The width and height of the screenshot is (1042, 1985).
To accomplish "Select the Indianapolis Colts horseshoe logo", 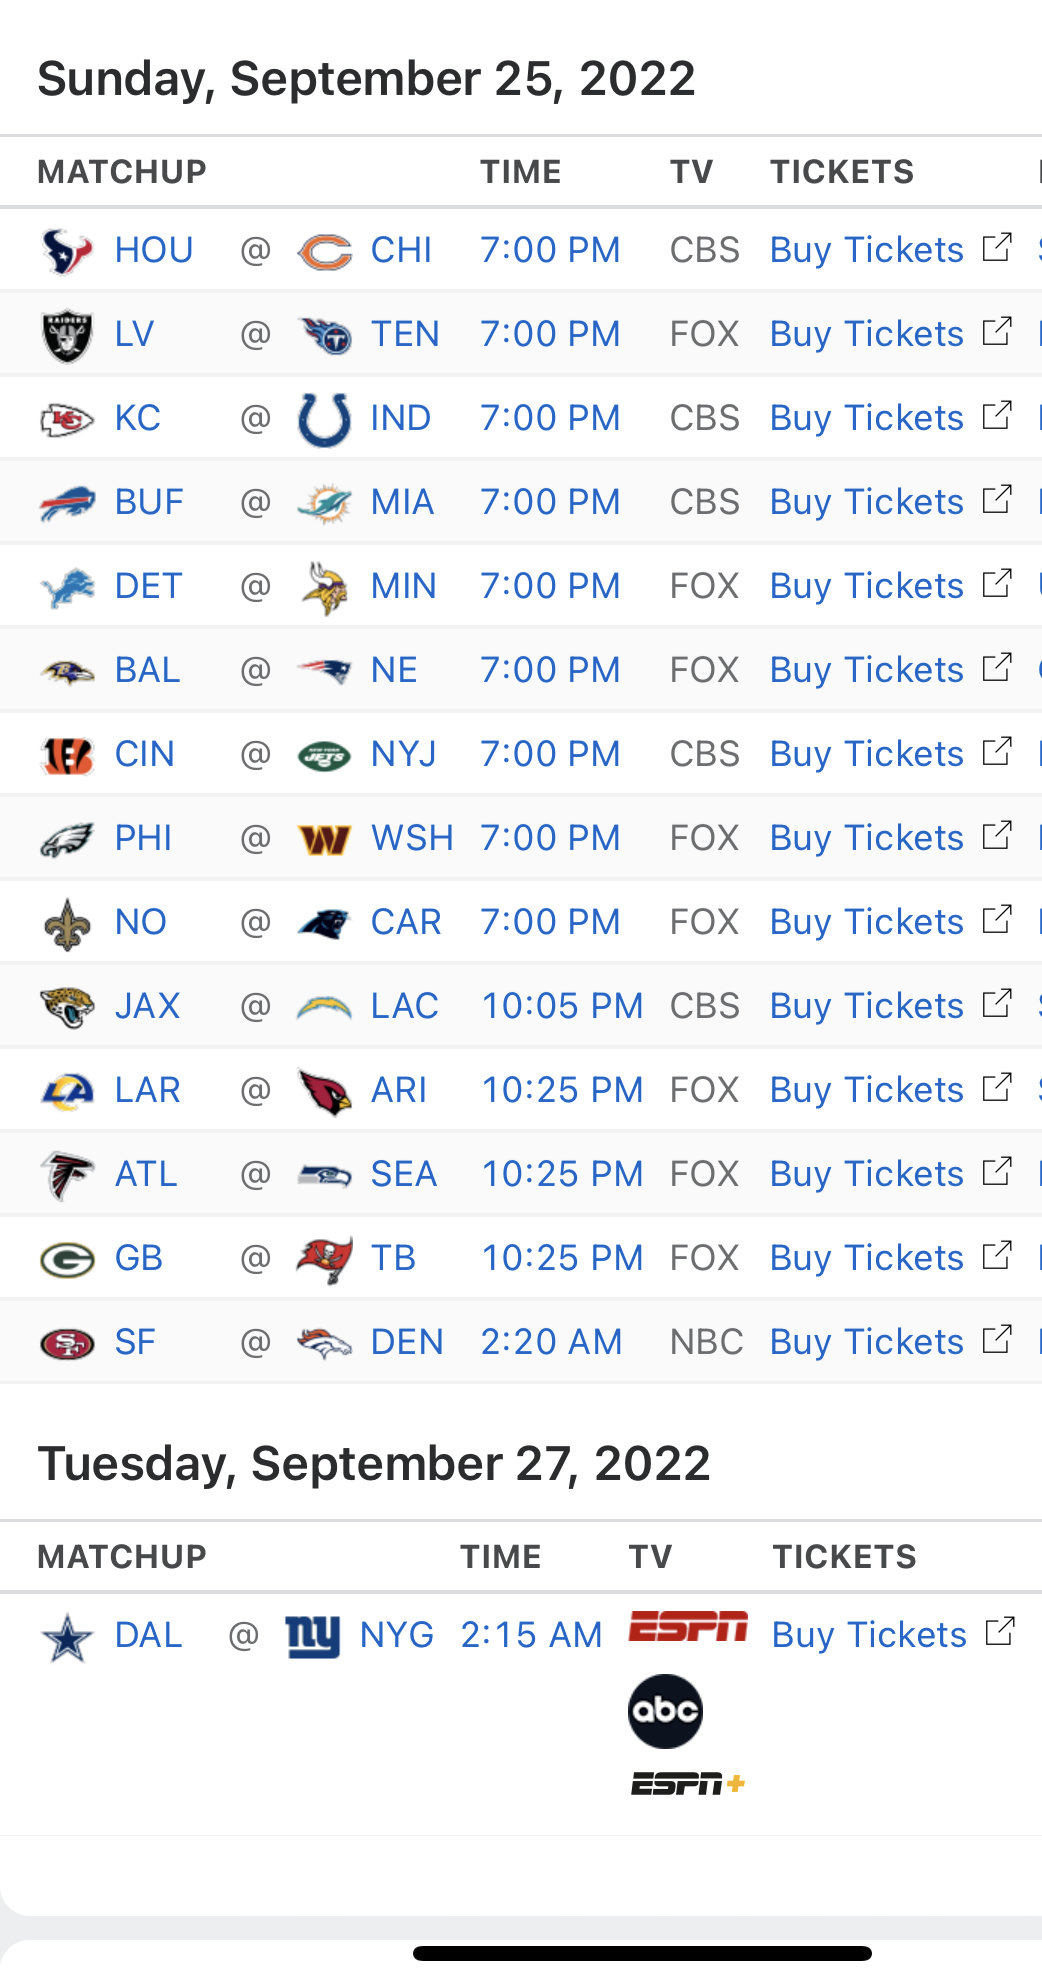I will tap(324, 418).
